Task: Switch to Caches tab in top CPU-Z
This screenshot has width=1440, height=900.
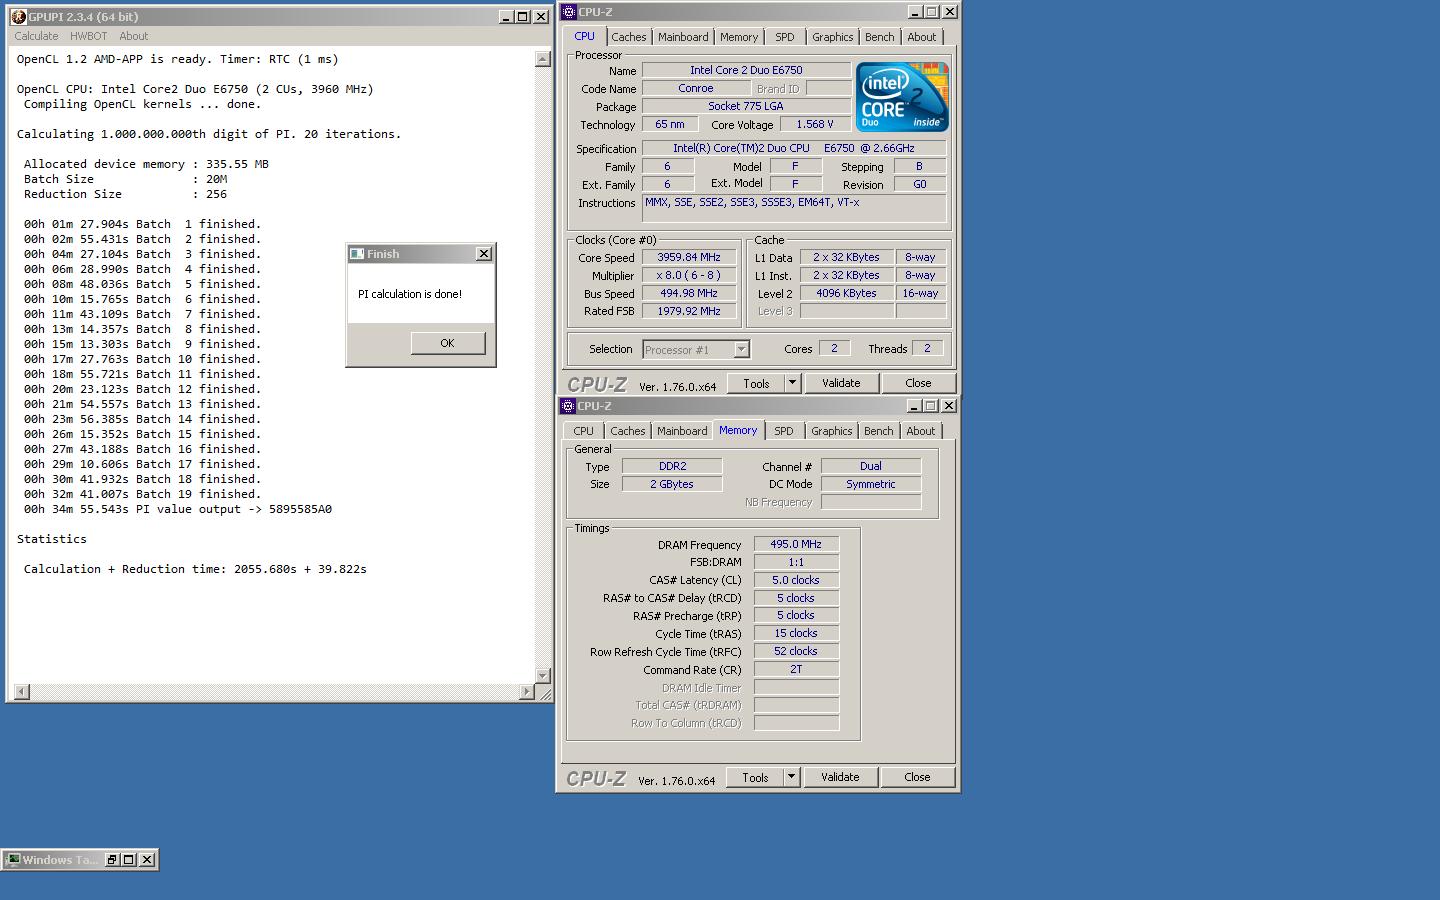Action: (629, 37)
